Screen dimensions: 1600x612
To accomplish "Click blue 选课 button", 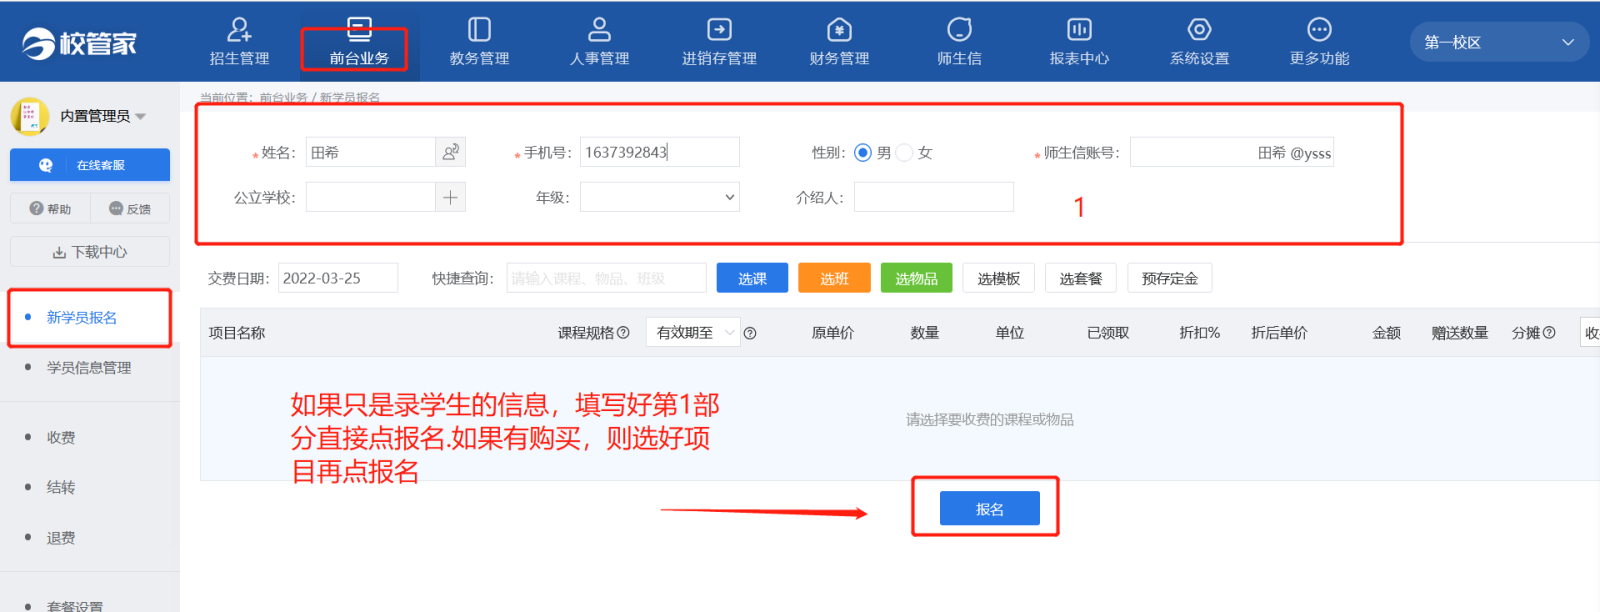I will [x=752, y=278].
